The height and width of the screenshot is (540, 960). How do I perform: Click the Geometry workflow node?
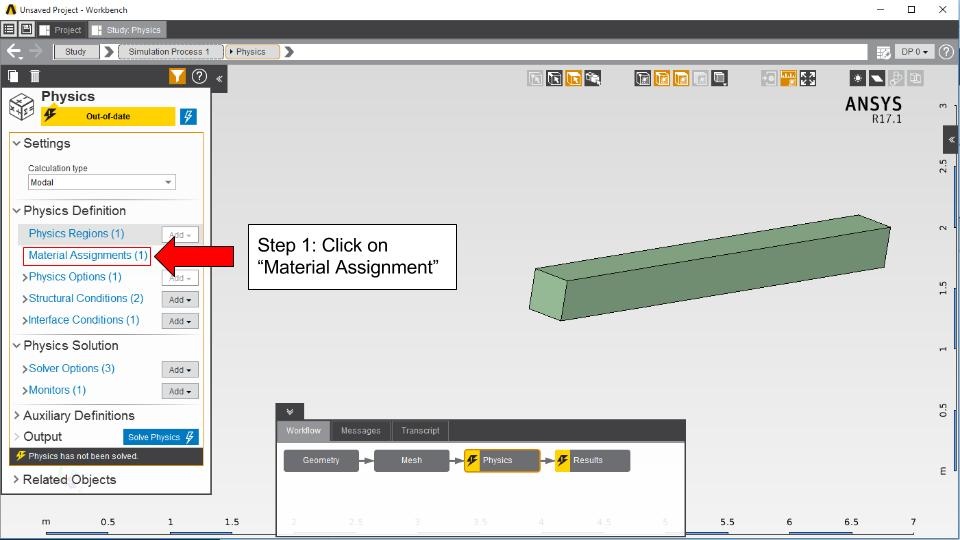pyautogui.click(x=321, y=460)
